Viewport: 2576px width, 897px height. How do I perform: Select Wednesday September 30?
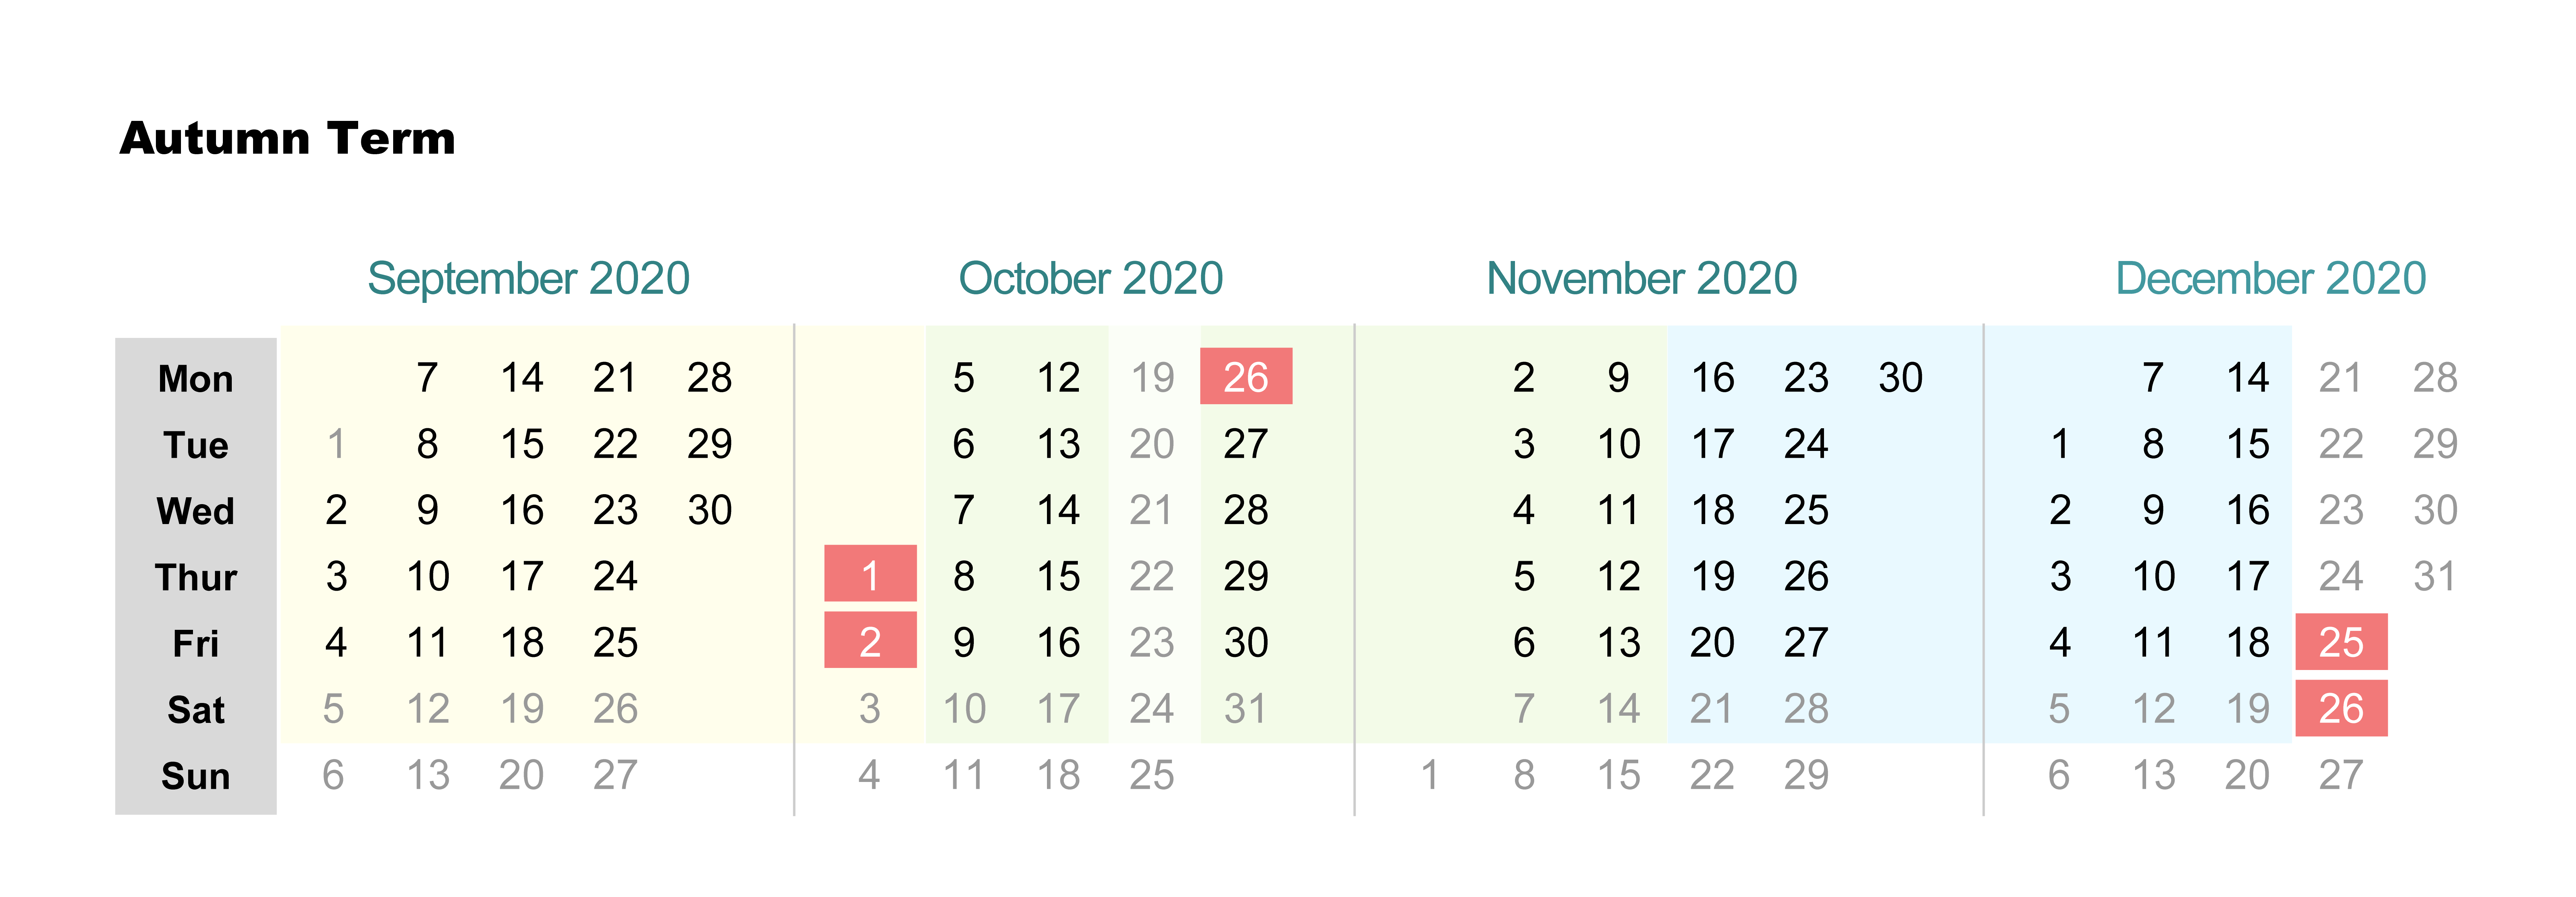click(x=709, y=510)
